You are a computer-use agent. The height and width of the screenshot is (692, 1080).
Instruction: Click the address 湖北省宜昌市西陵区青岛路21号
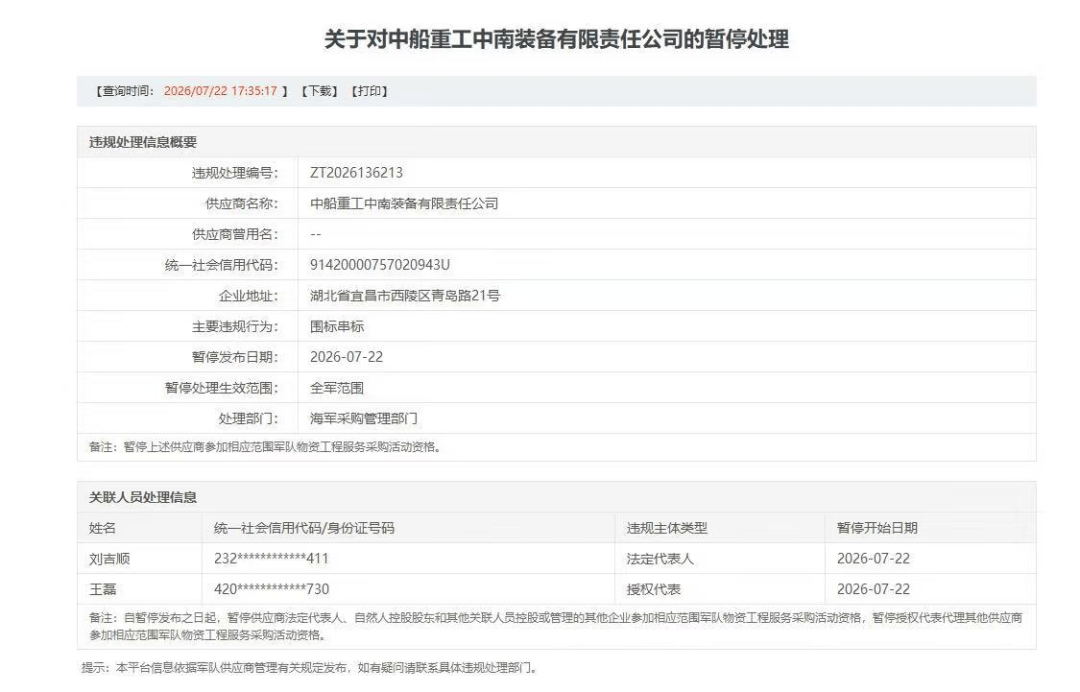point(405,296)
